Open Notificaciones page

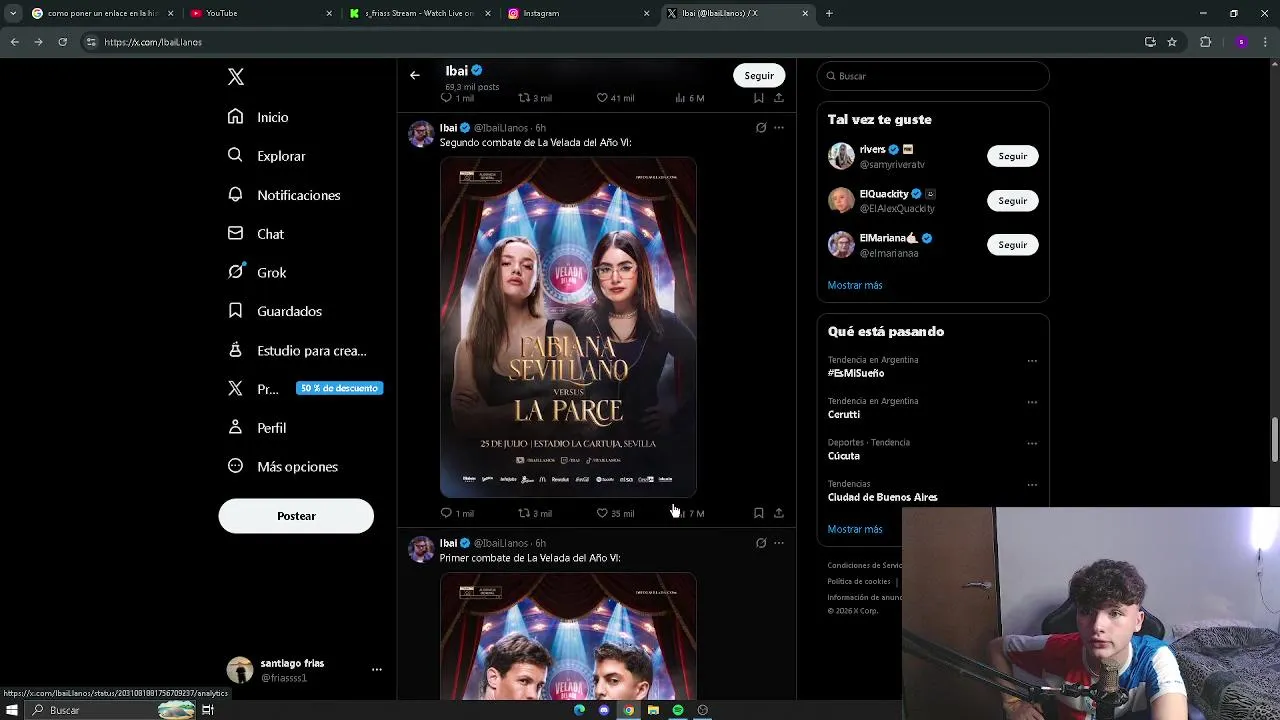coord(284,195)
